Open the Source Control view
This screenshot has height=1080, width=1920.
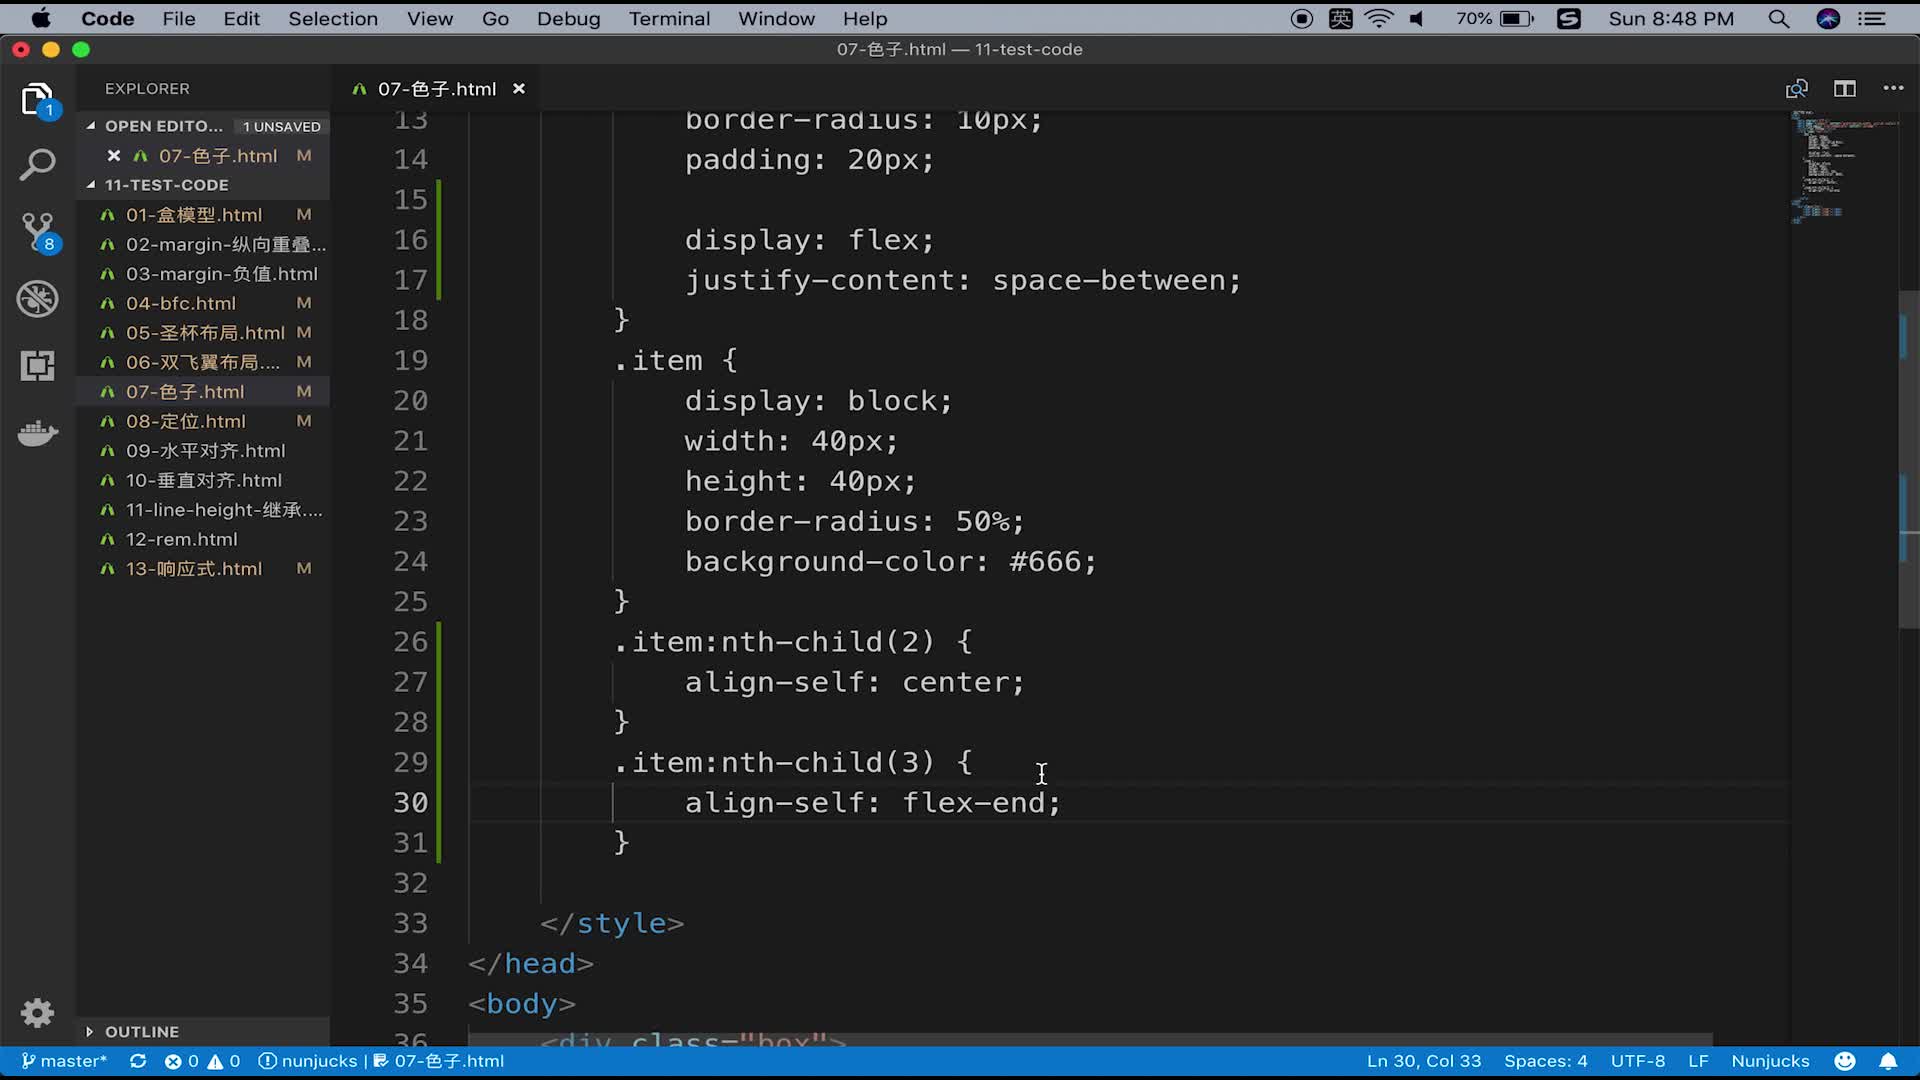(x=38, y=232)
